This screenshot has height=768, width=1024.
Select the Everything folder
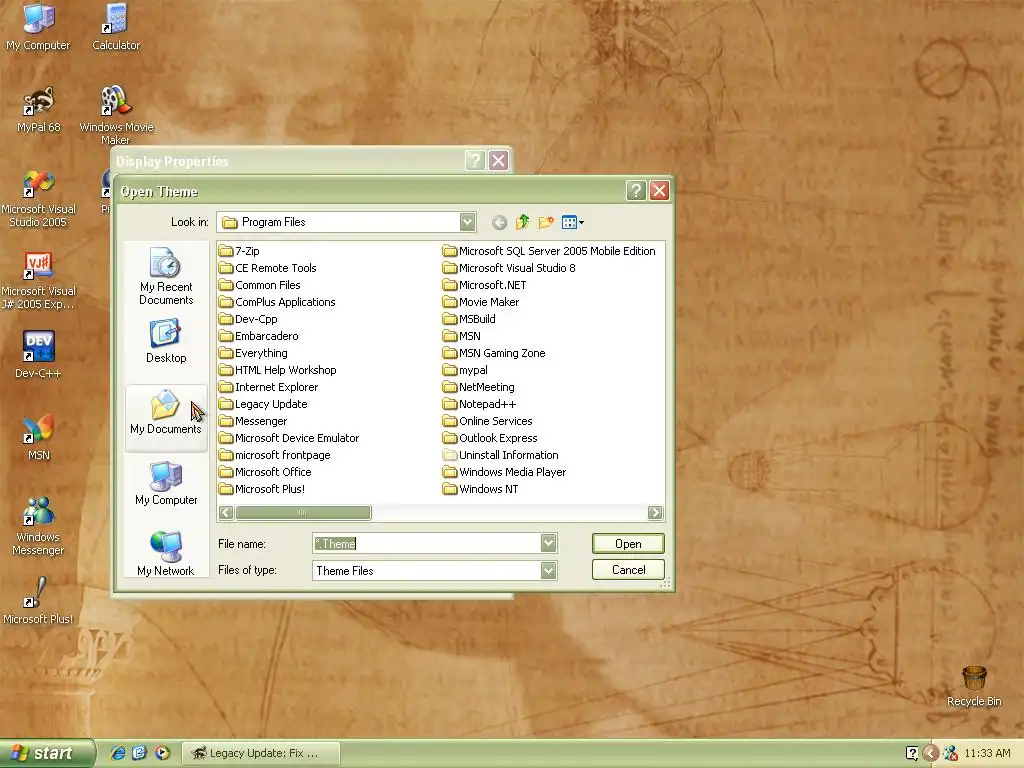click(253, 353)
